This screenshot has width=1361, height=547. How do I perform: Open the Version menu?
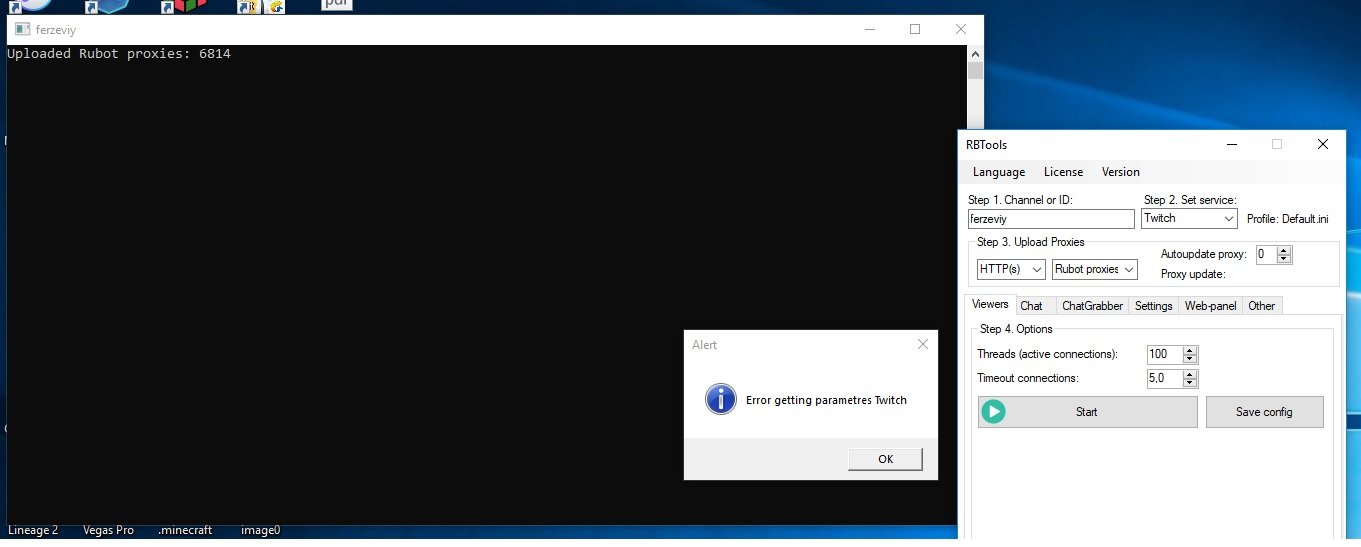pyautogui.click(x=1120, y=172)
